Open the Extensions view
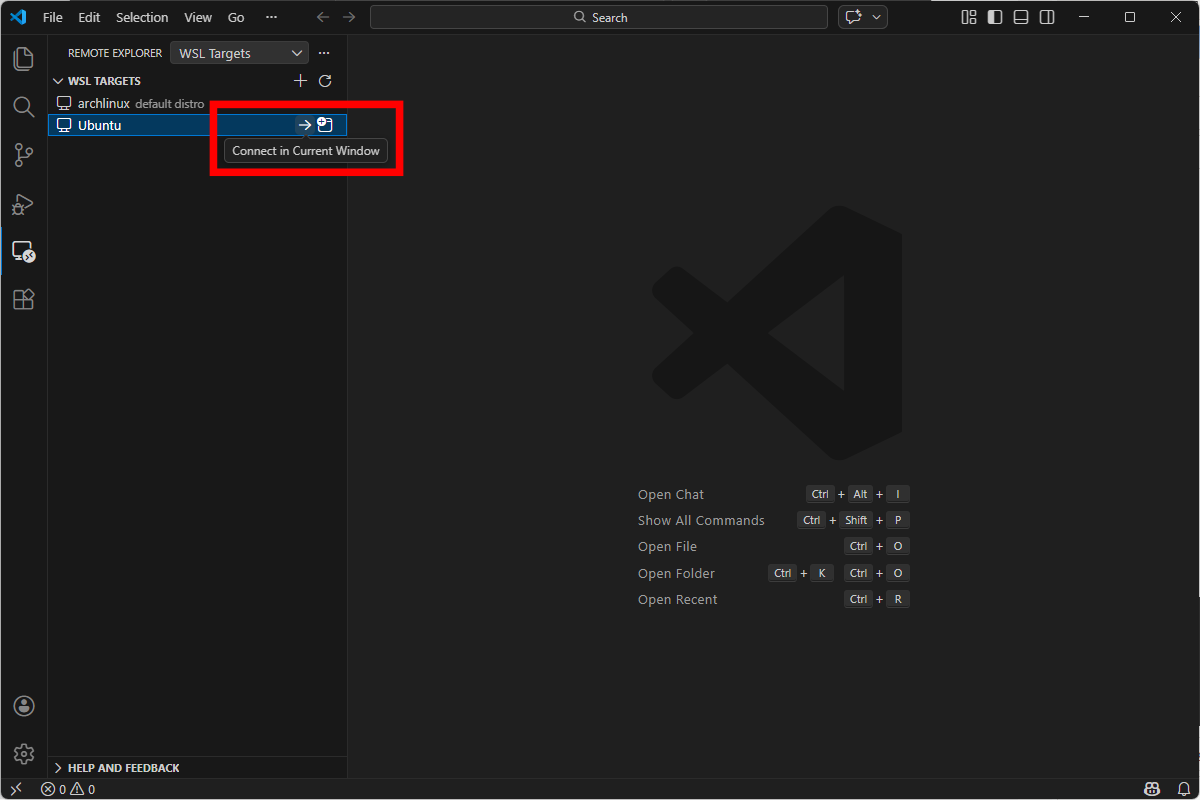Image resolution: width=1200 pixels, height=800 pixels. (23, 299)
